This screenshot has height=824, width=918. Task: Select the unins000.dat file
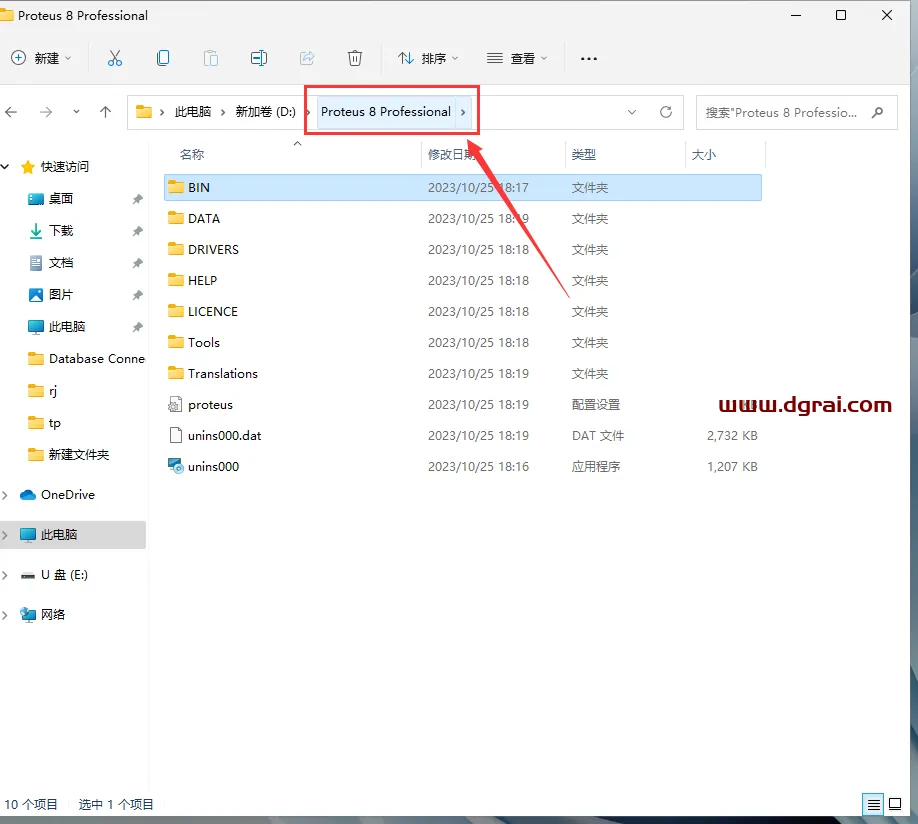463,436
